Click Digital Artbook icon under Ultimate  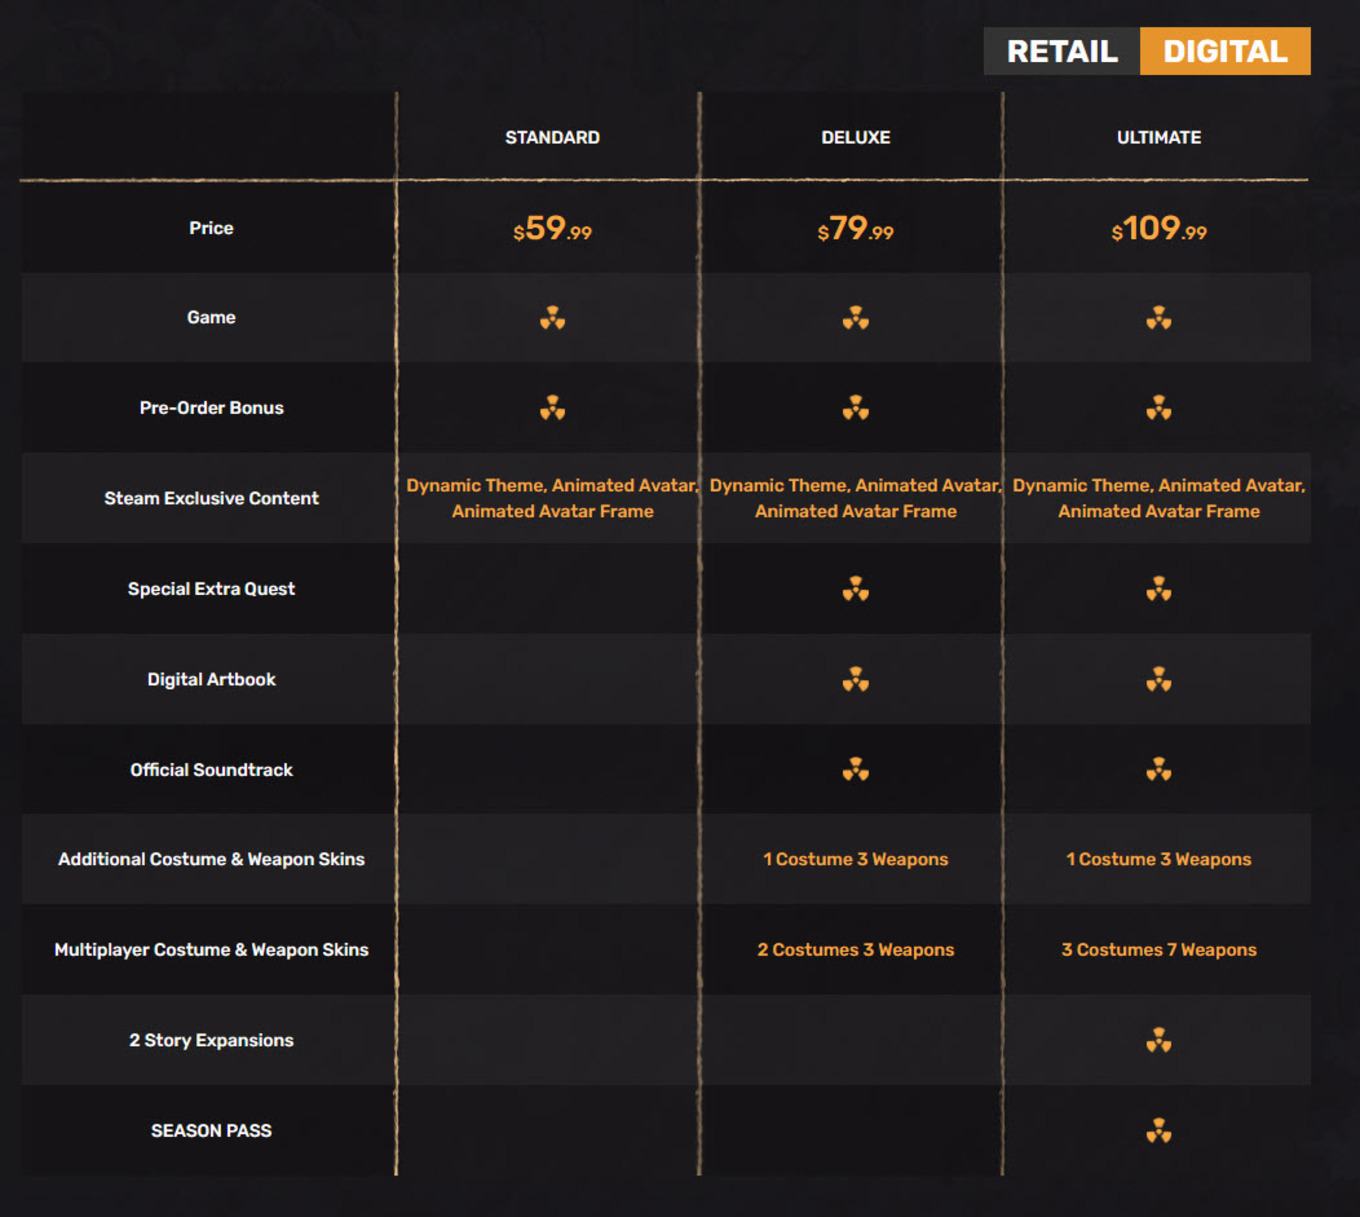click(1159, 680)
